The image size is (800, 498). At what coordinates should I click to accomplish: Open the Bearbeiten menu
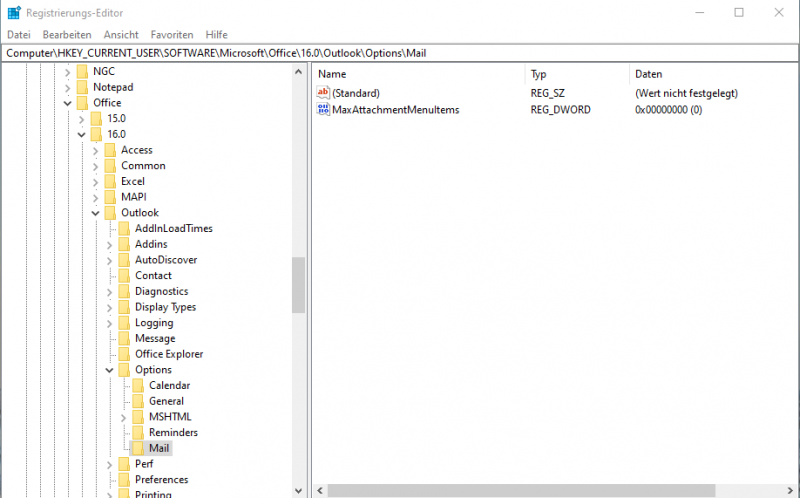click(x=67, y=35)
